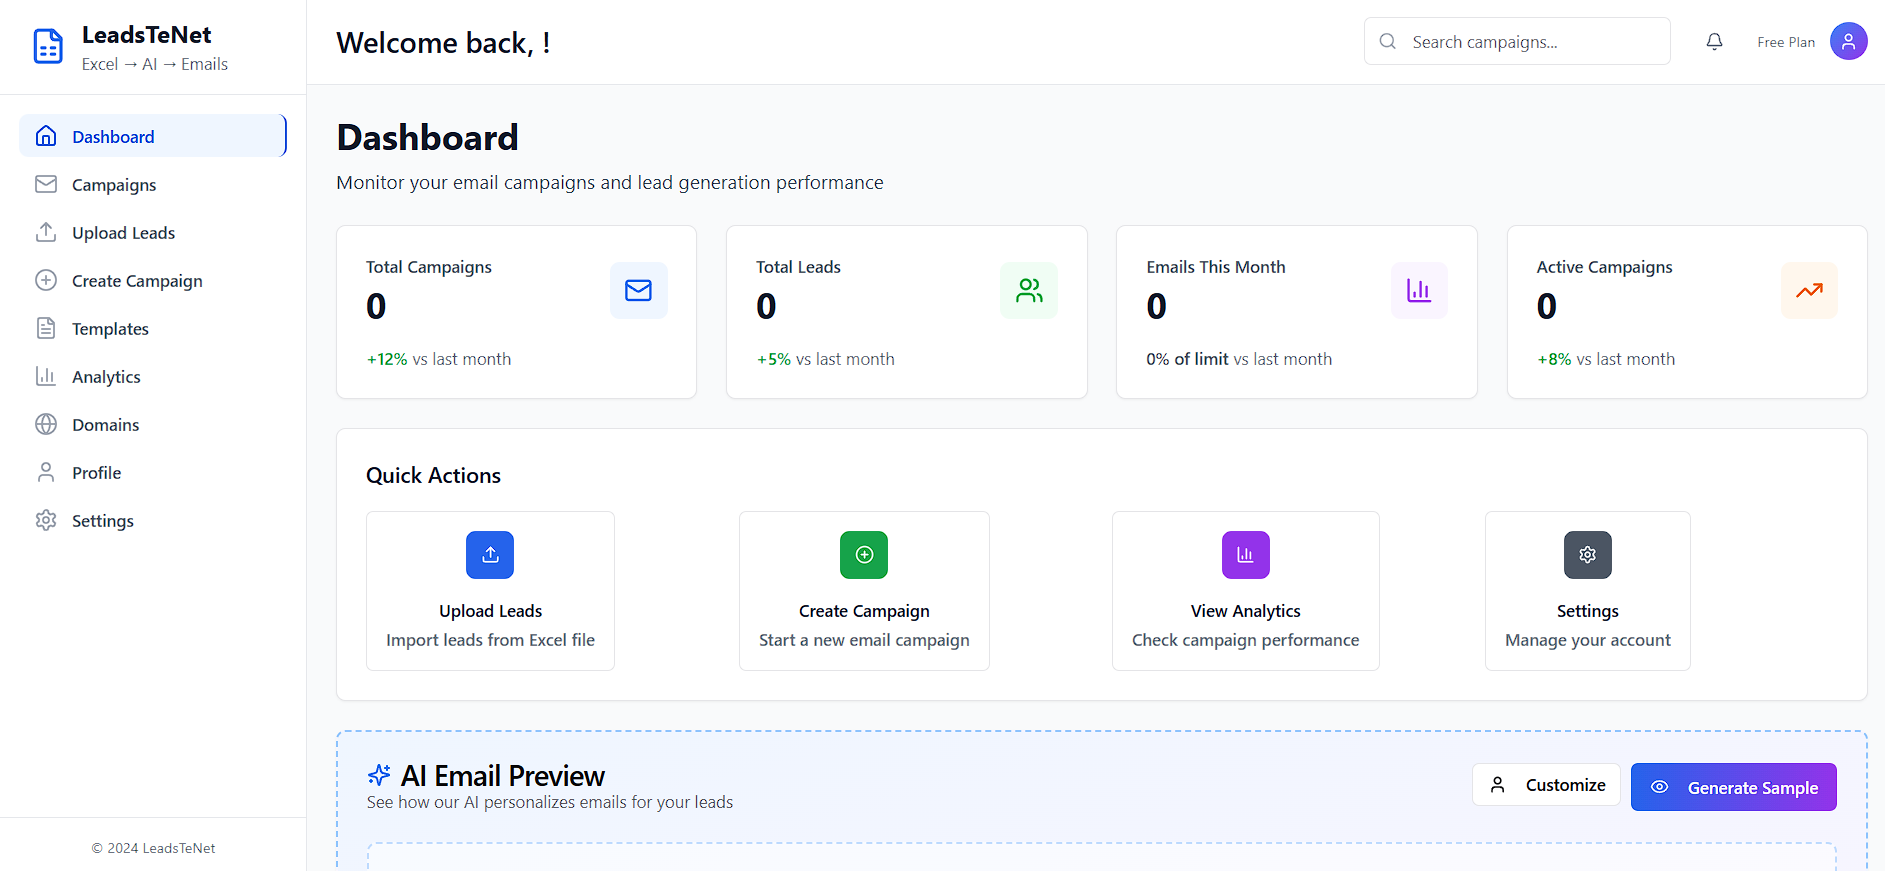This screenshot has width=1885, height=871.
Task: Open Domains in the sidebar
Action: click(153, 424)
